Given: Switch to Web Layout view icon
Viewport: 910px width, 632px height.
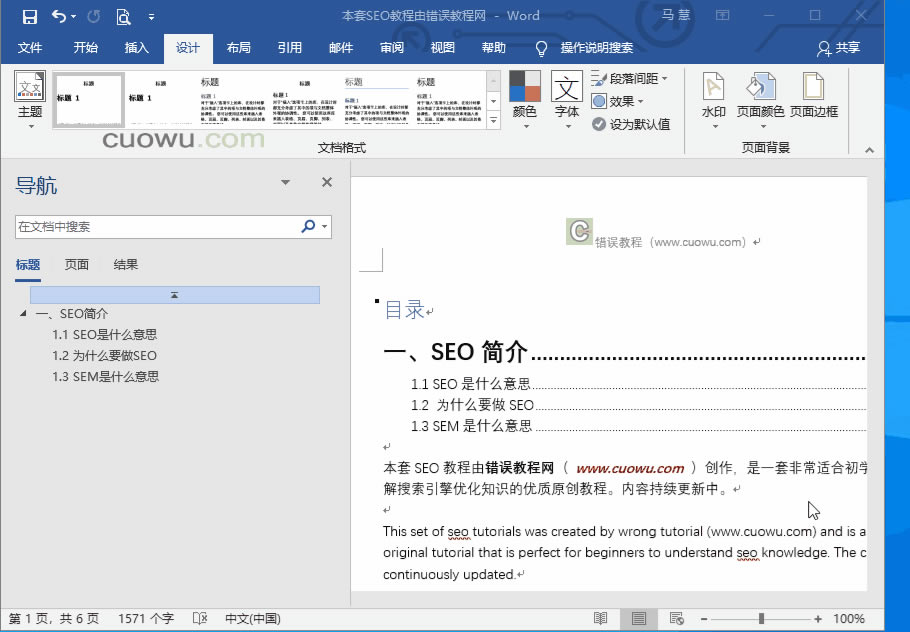Looking at the screenshot, I should tap(677, 619).
